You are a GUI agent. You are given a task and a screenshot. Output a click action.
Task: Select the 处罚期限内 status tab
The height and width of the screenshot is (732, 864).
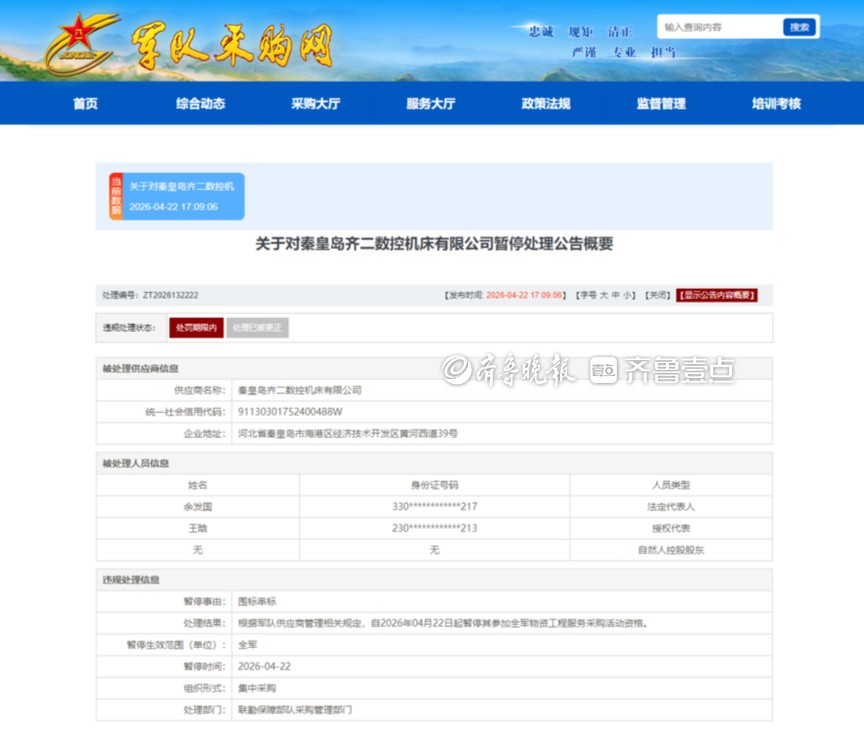[x=196, y=328]
